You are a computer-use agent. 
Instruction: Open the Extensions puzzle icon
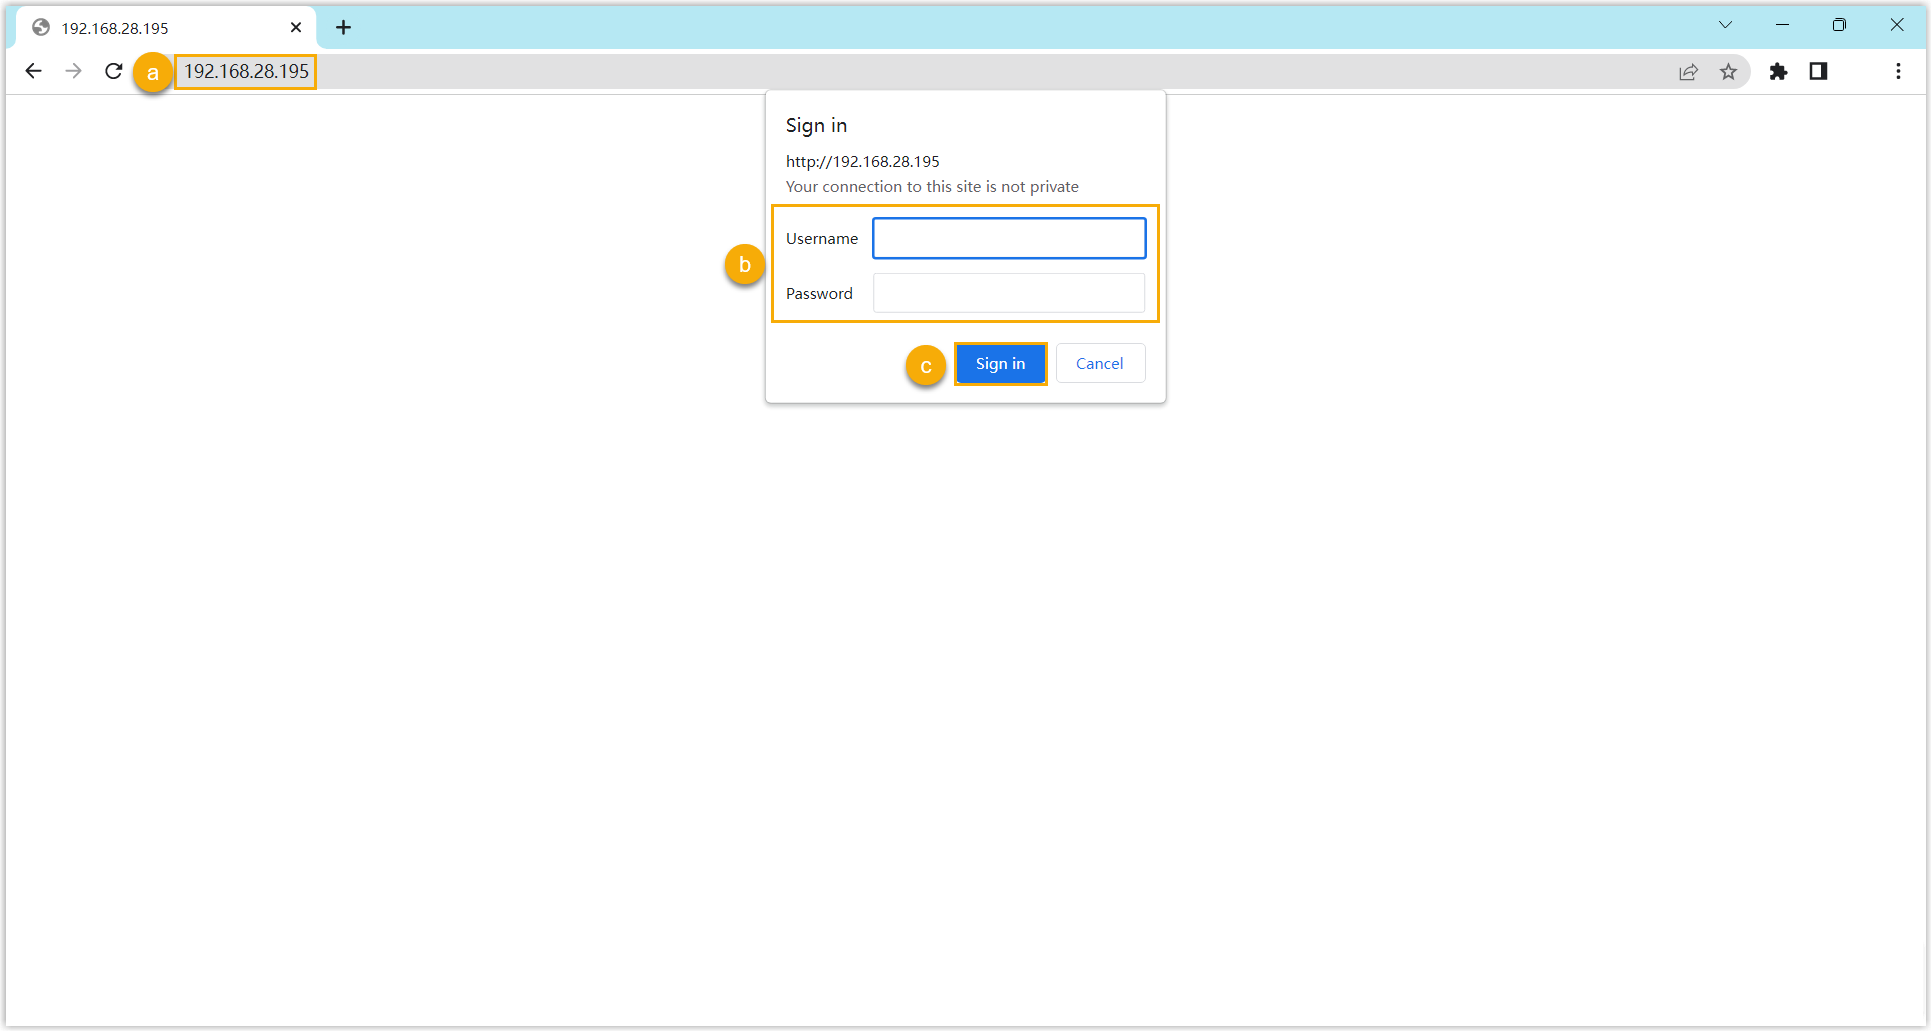click(1778, 71)
